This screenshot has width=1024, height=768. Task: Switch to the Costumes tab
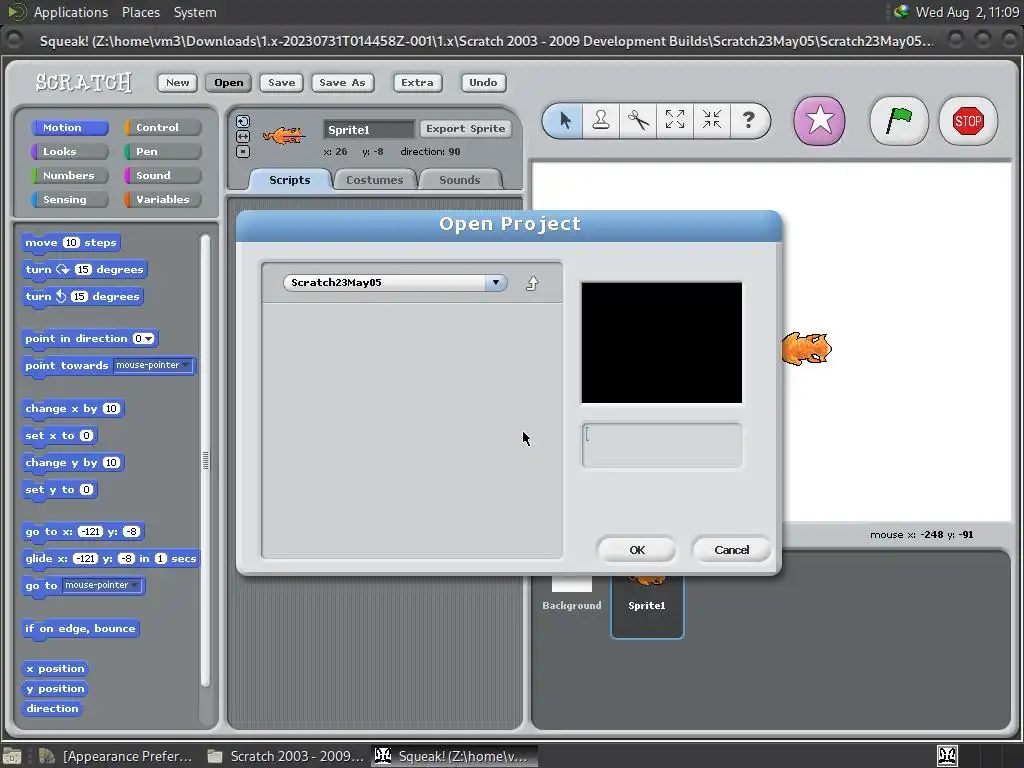pyautogui.click(x=374, y=180)
